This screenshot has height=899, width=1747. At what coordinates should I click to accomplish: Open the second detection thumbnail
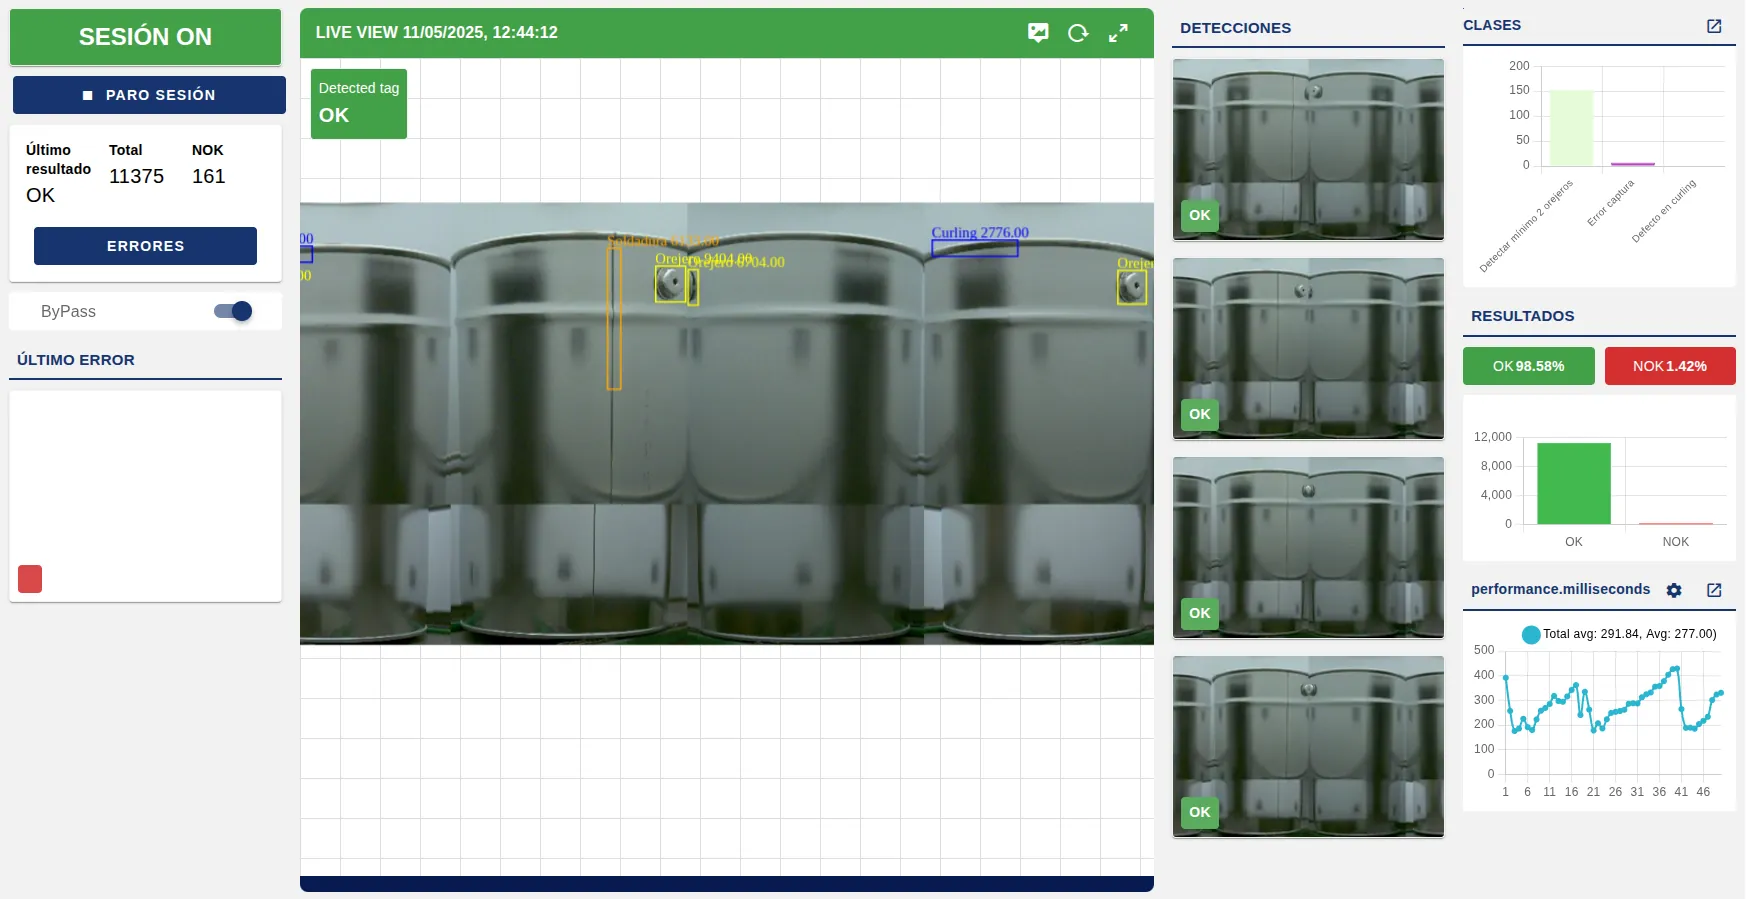coord(1308,348)
